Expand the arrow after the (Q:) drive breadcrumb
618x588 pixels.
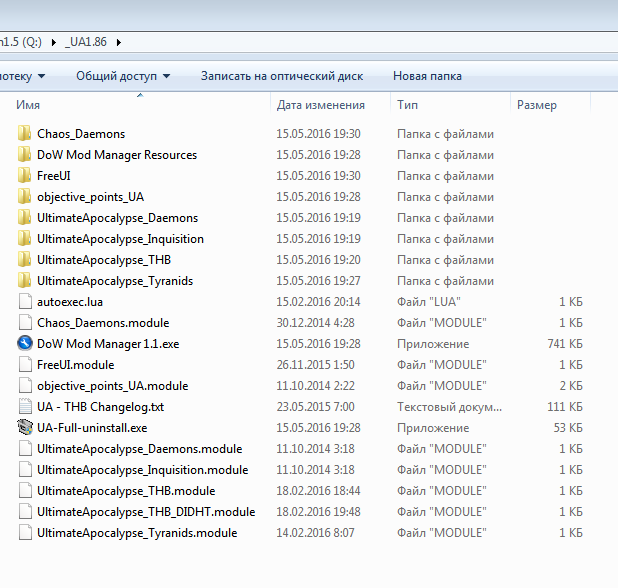click(54, 42)
